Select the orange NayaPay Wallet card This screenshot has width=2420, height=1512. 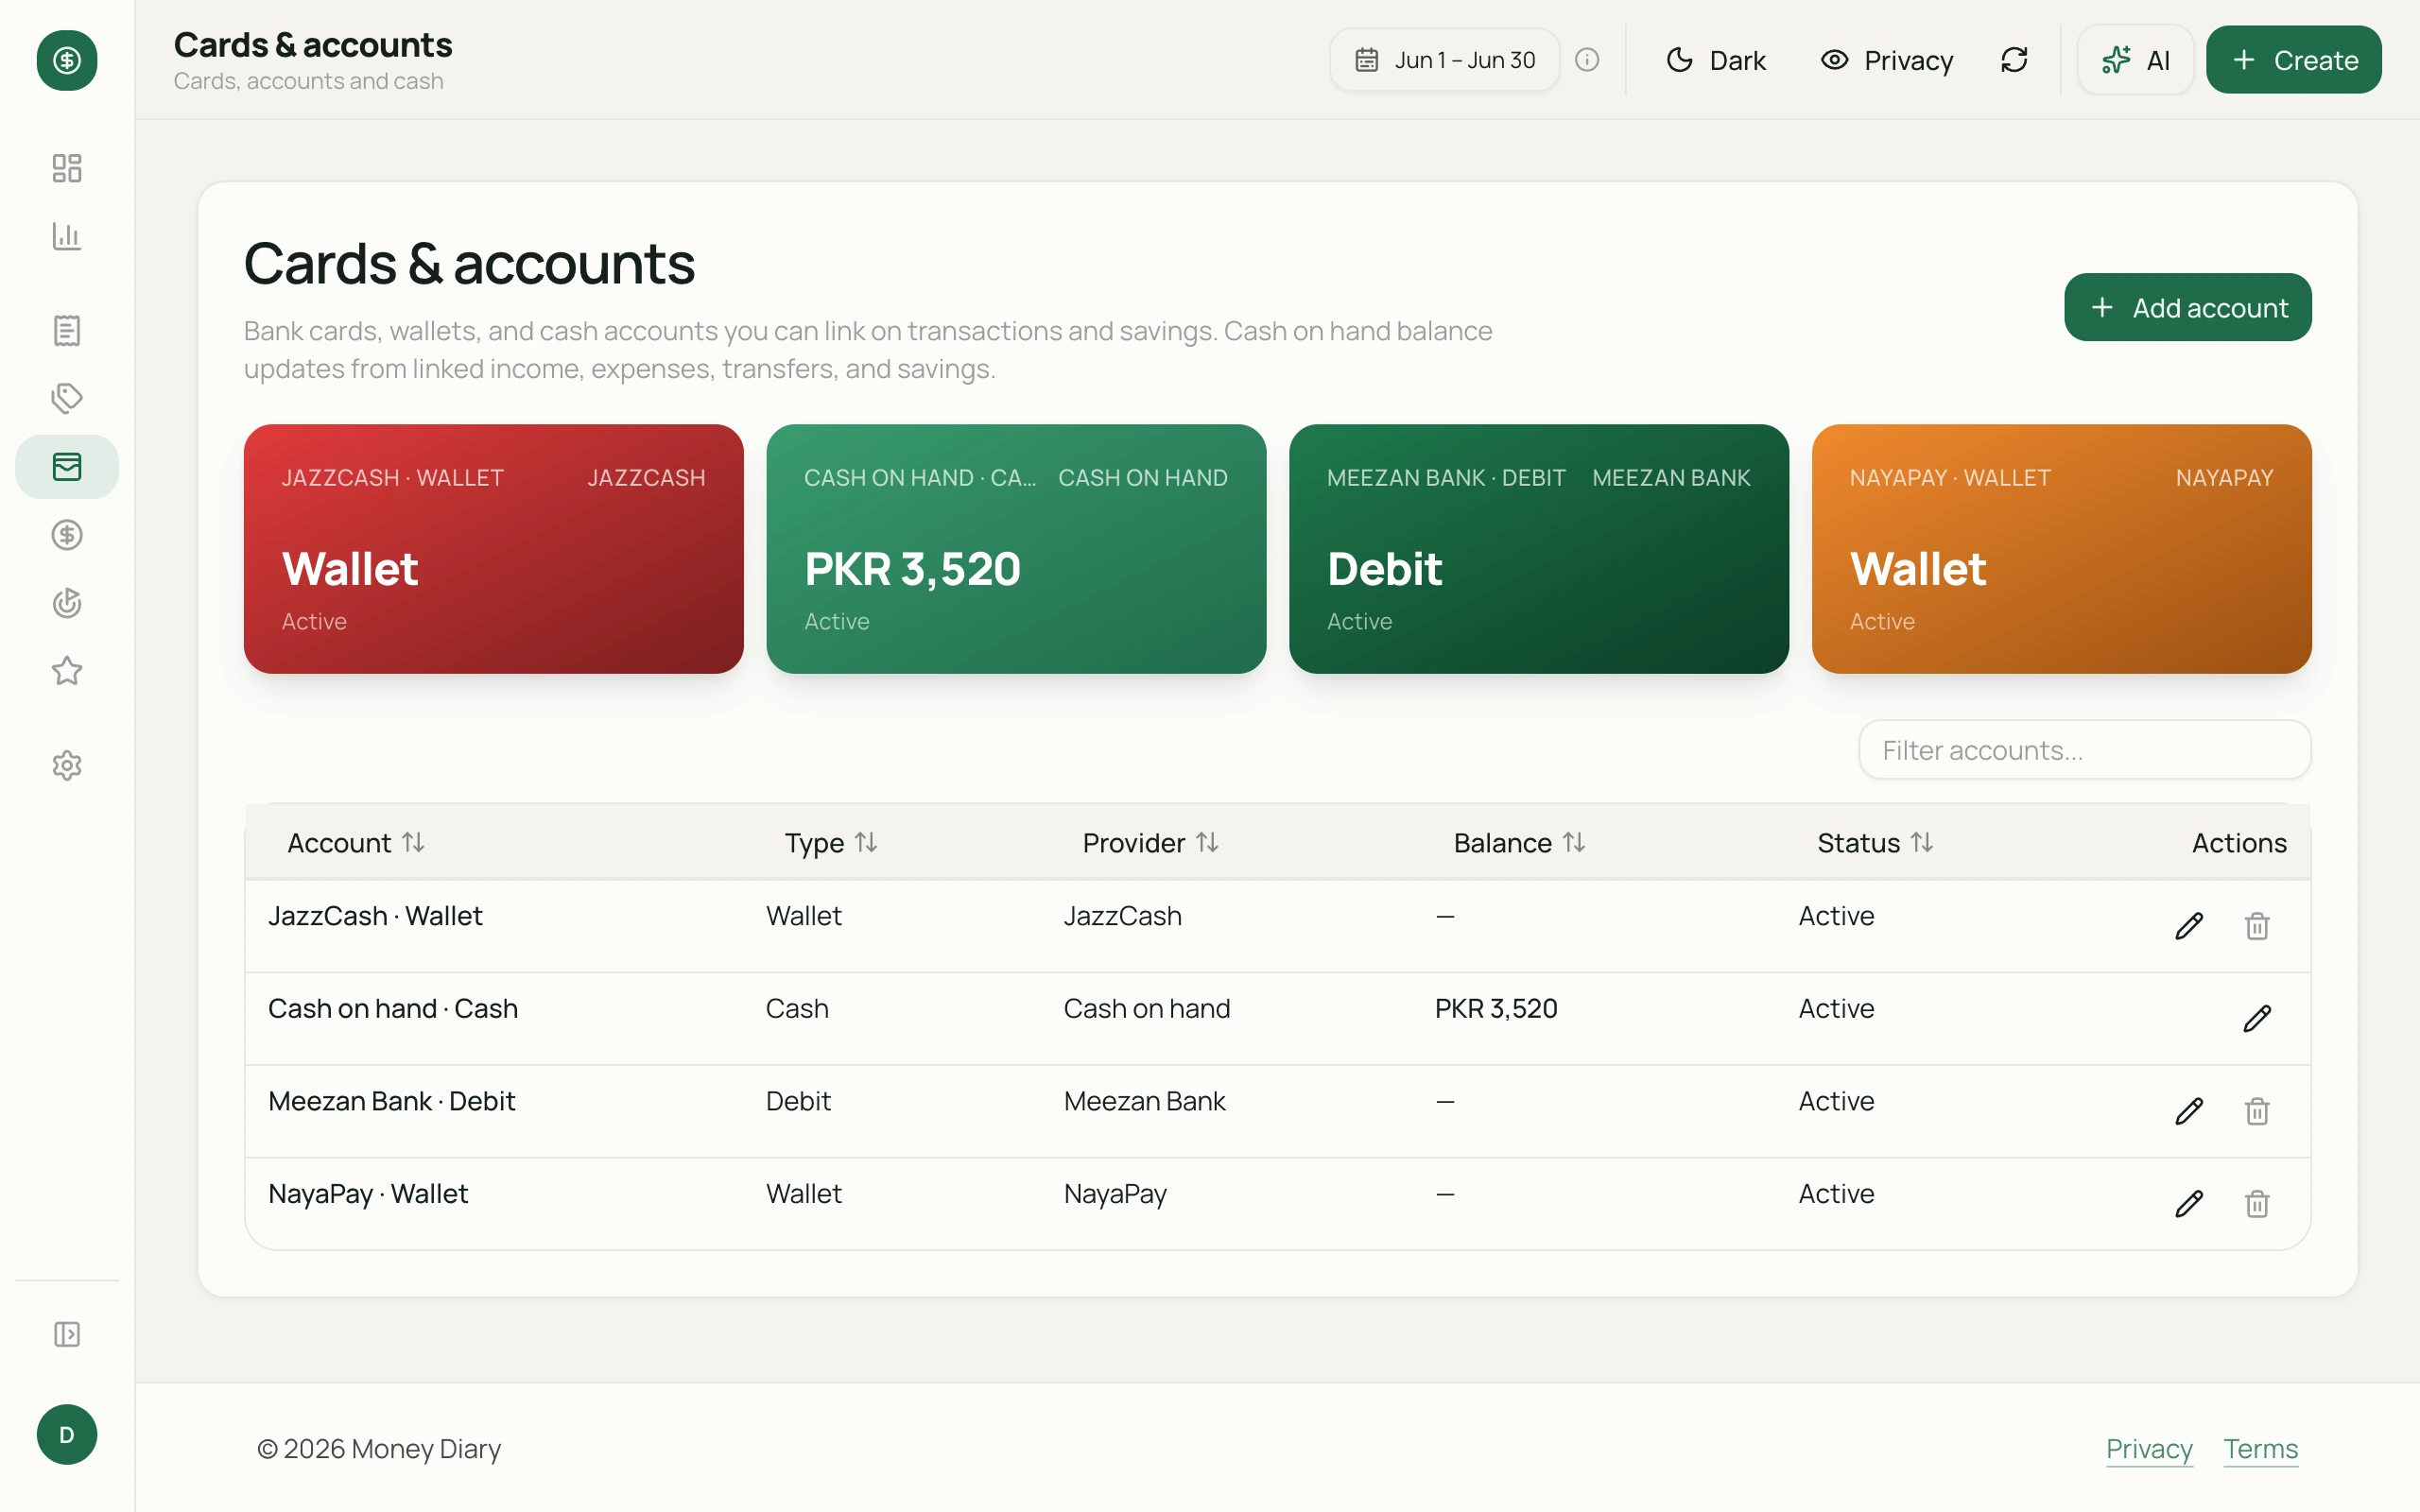pyautogui.click(x=2061, y=549)
